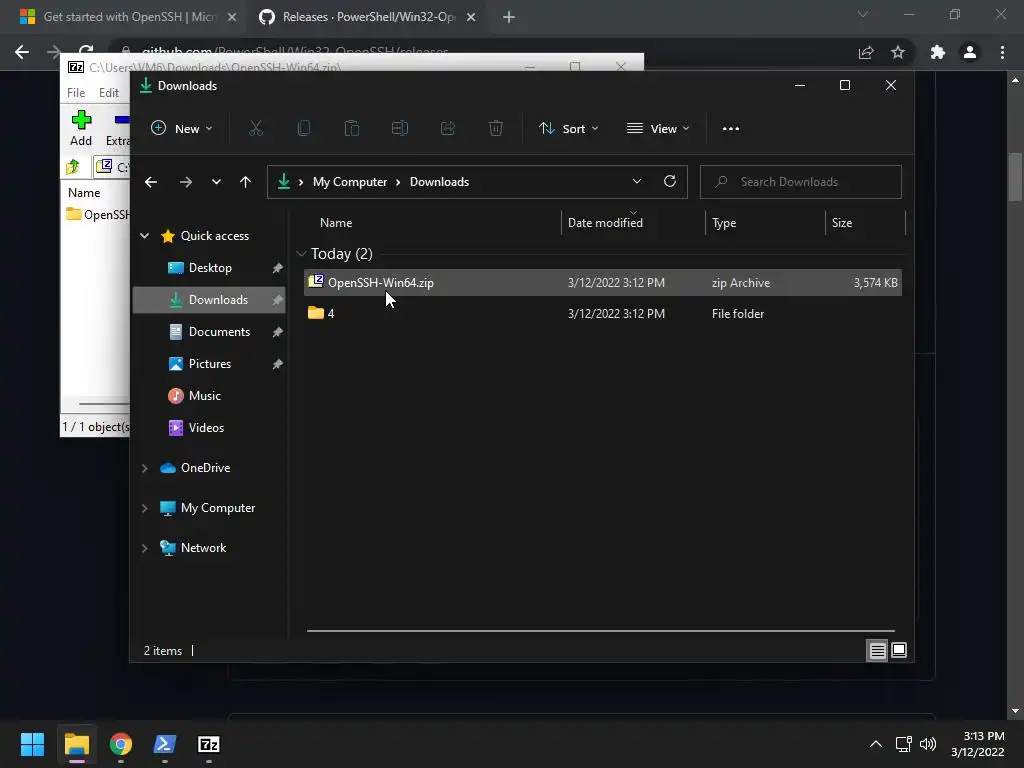The width and height of the screenshot is (1024, 768).
Task: Open the Chrome three-dot menu
Action: 1002,52
